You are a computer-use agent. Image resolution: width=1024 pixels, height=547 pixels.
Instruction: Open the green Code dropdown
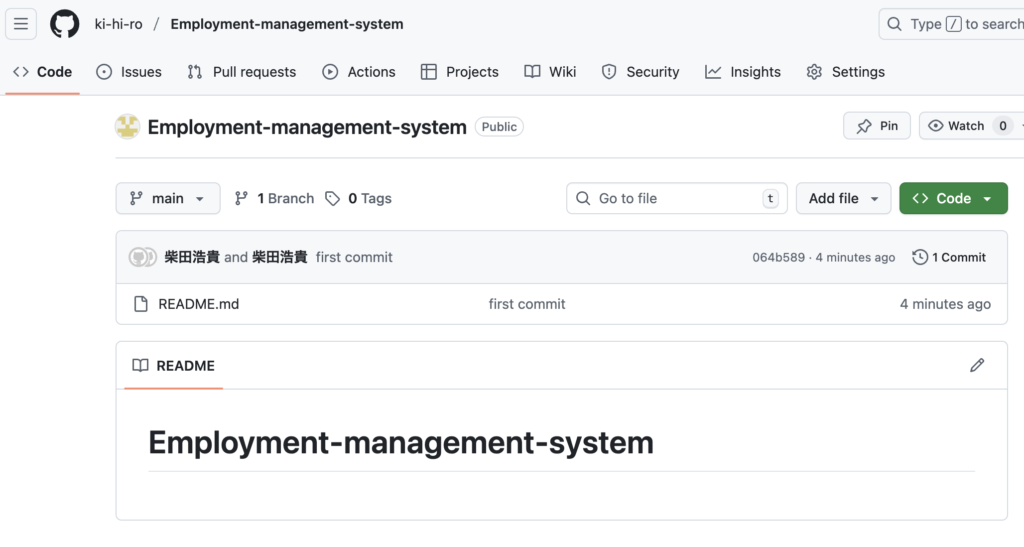953,198
